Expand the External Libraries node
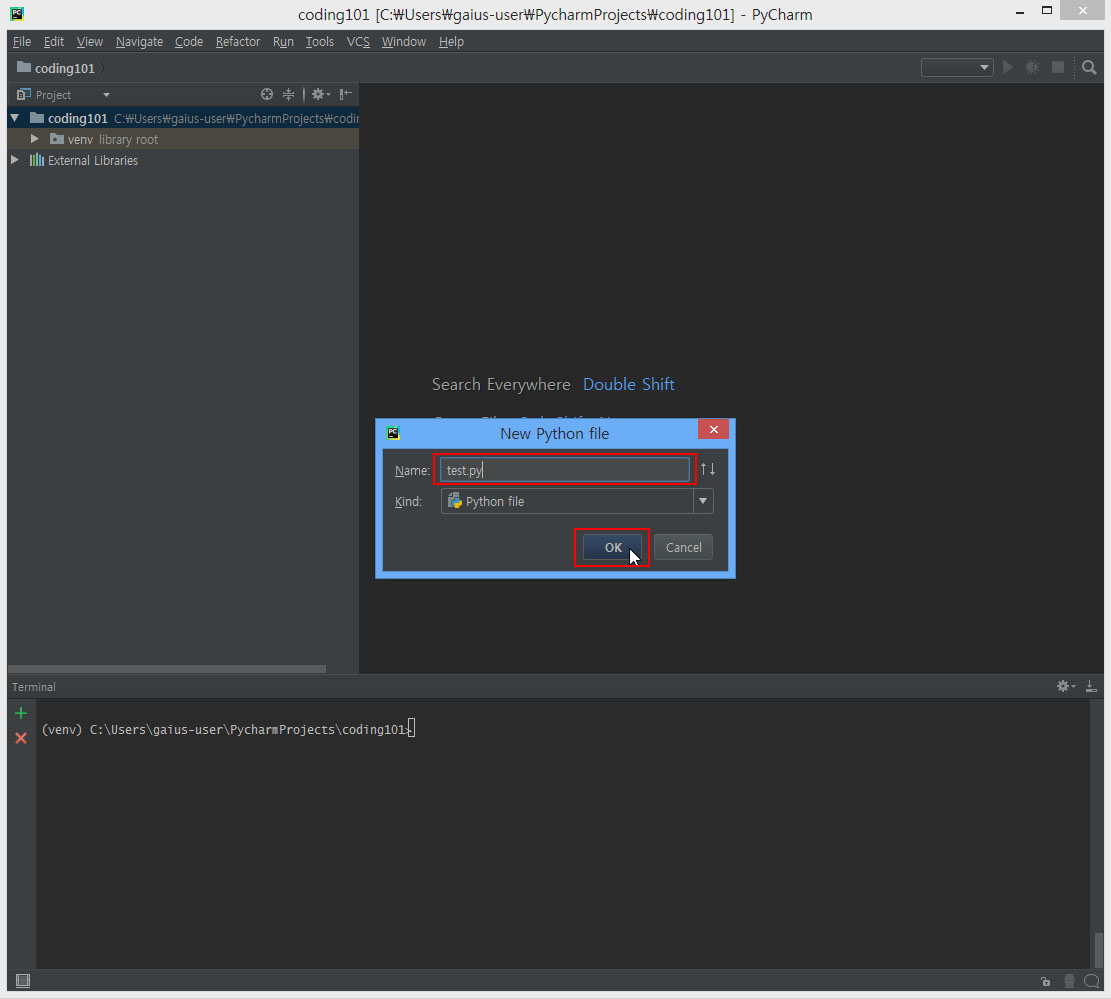 [14, 160]
